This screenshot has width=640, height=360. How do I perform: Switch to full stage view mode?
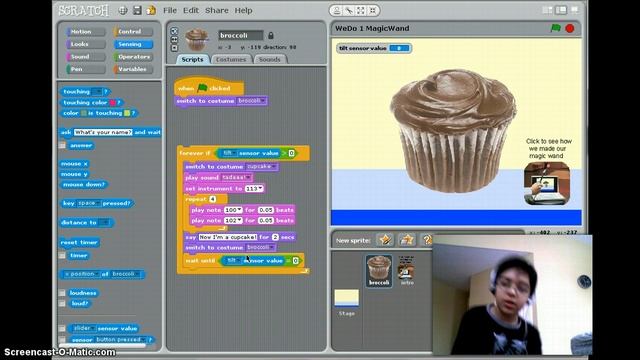pyautogui.click(x=561, y=10)
